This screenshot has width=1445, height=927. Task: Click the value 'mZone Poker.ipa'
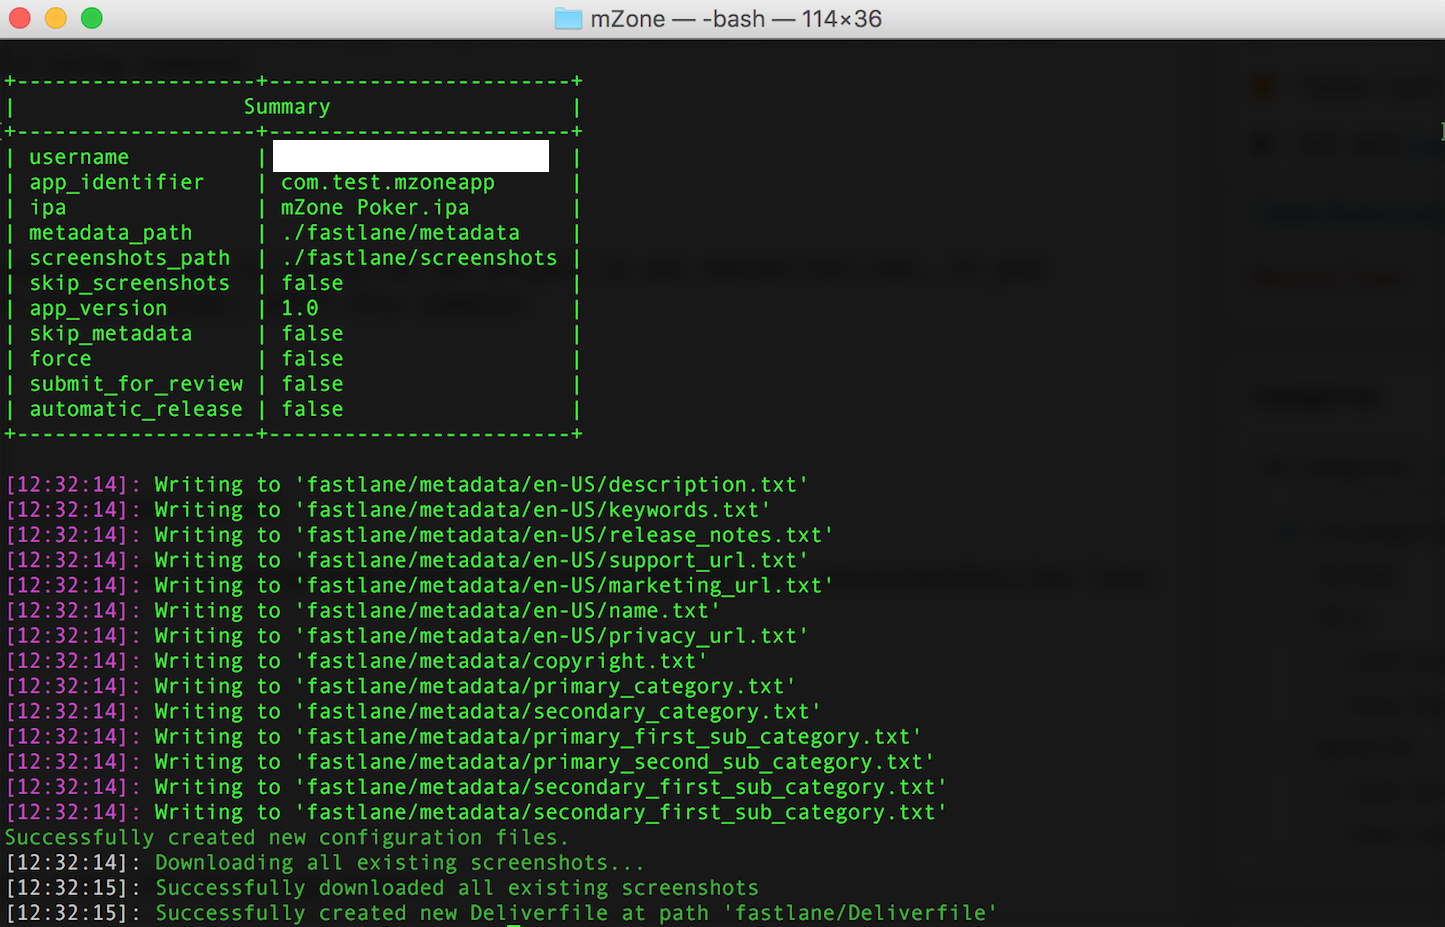[x=375, y=208]
